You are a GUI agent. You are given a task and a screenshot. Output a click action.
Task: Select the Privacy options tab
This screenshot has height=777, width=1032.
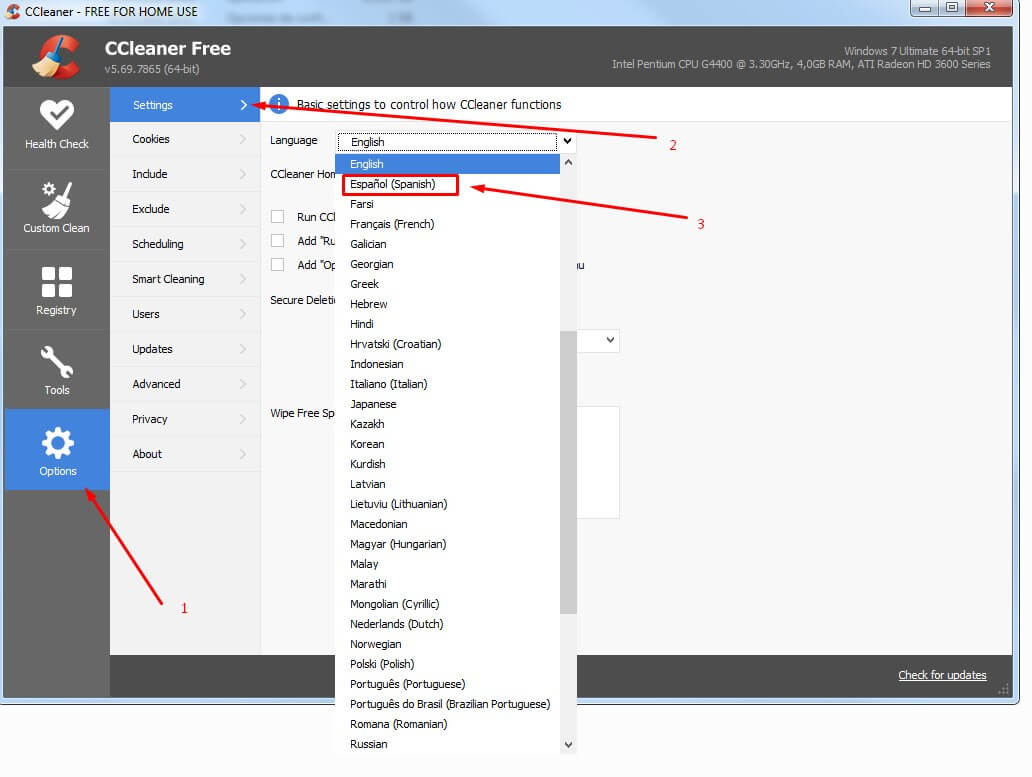[185, 419]
